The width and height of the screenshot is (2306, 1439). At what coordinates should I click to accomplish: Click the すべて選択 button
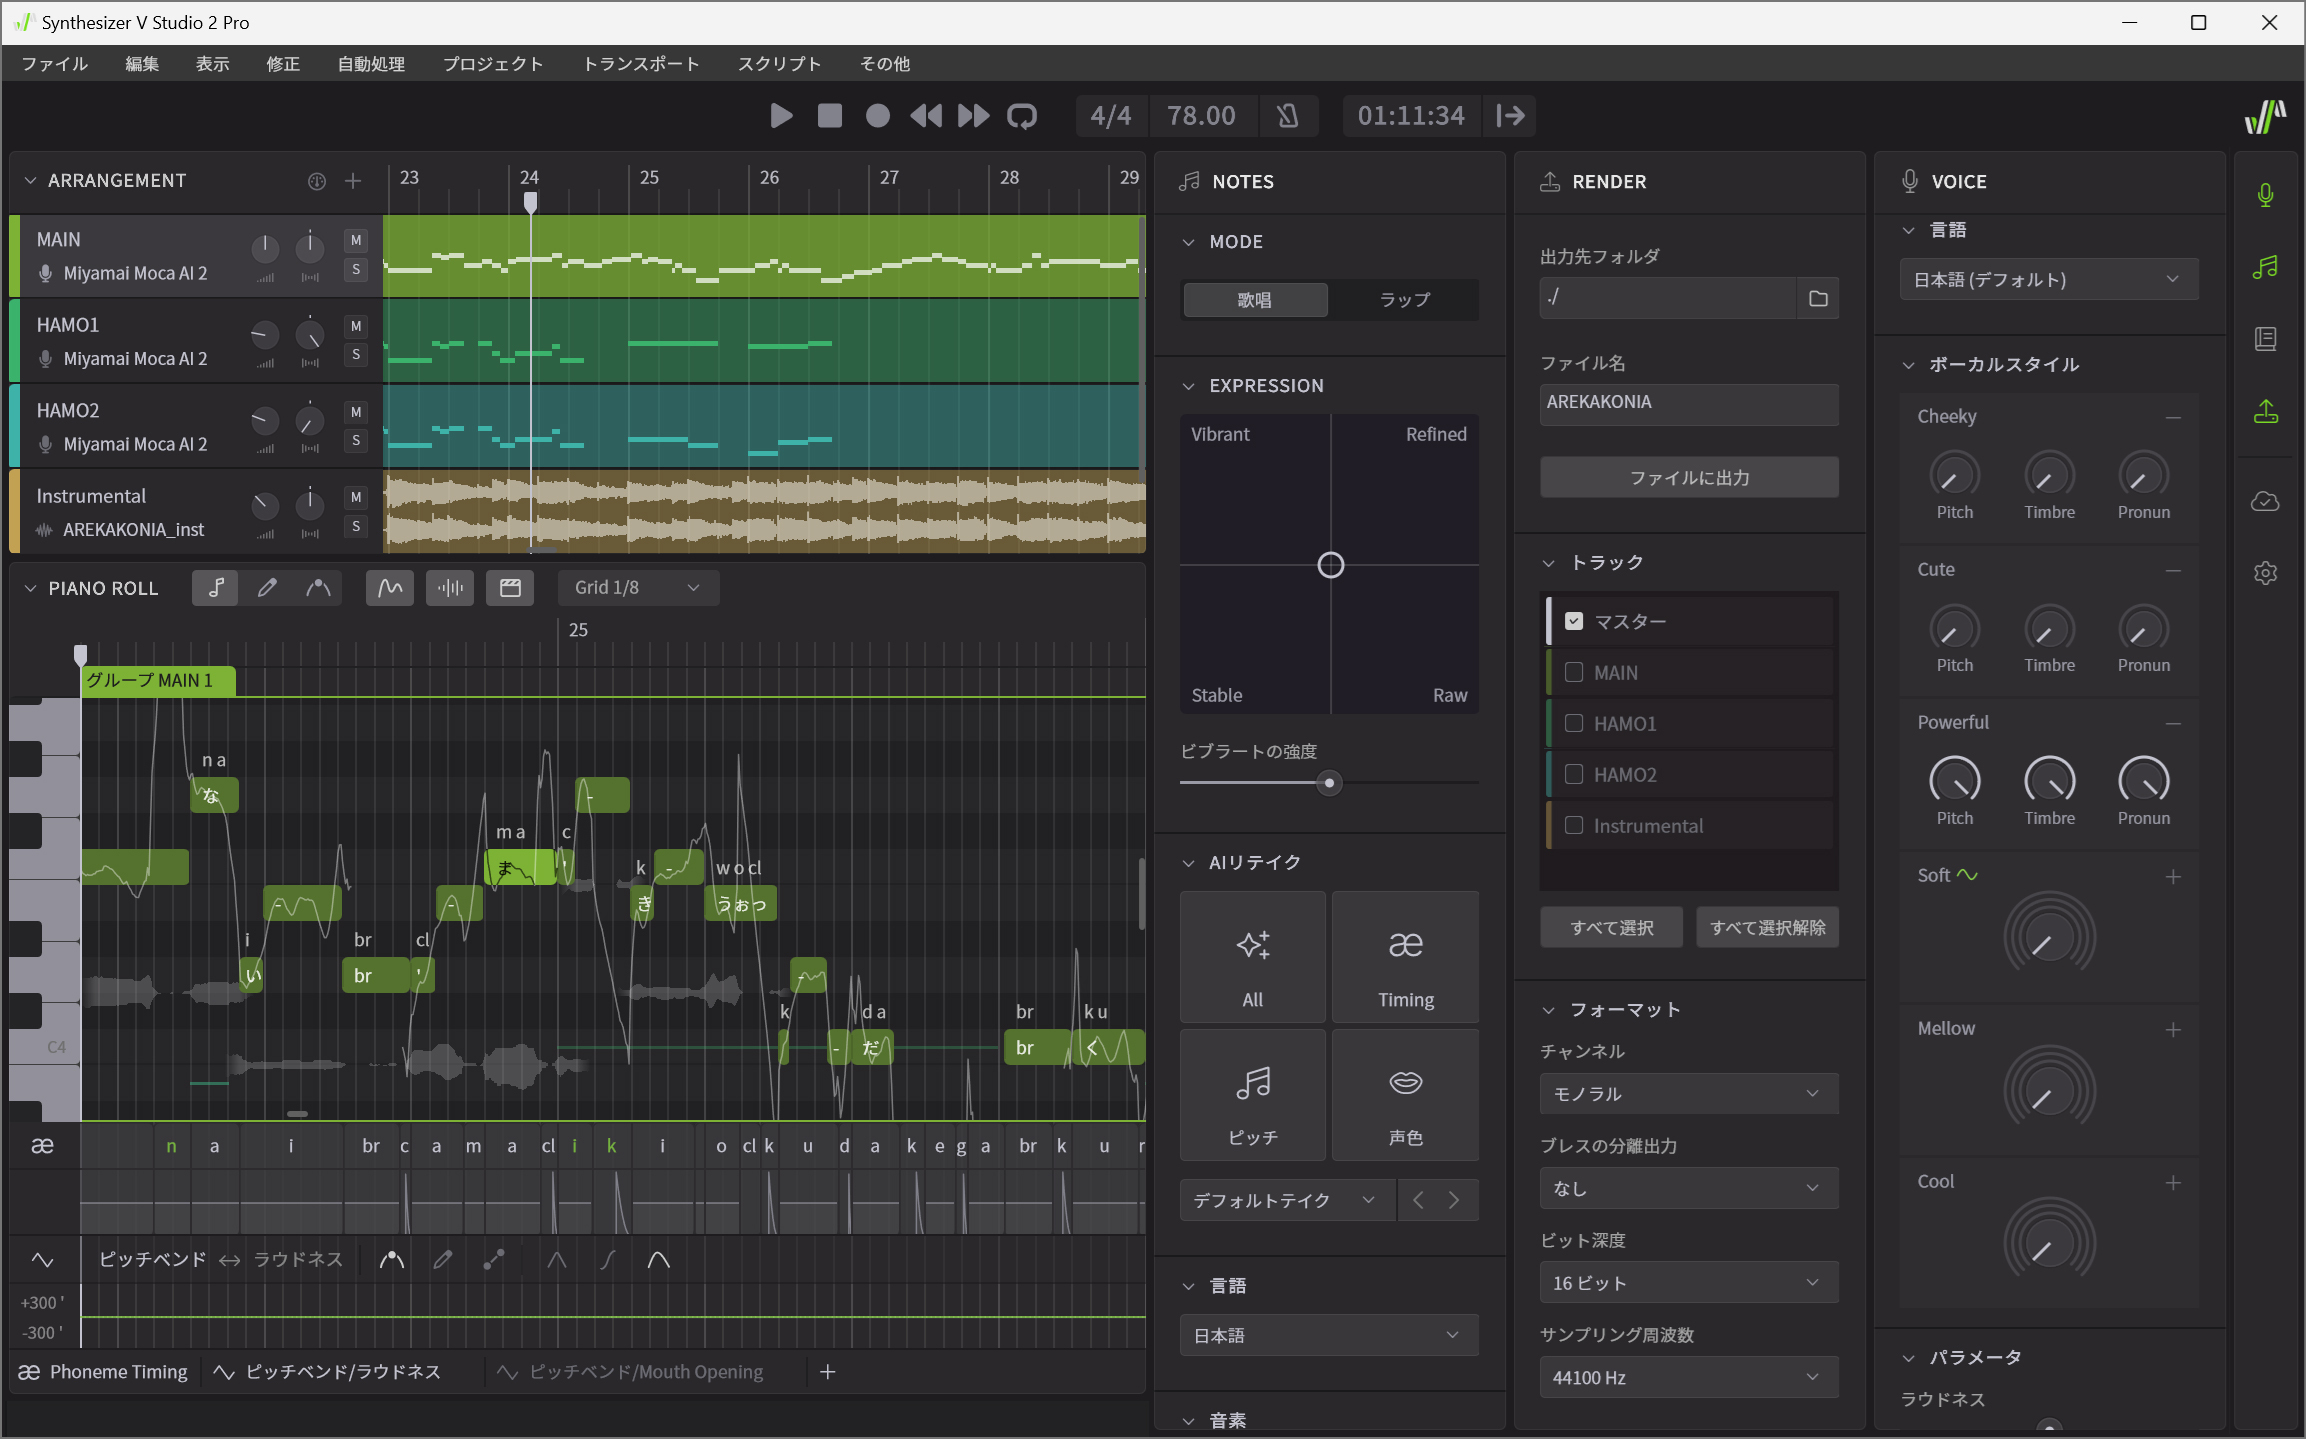tap(1610, 927)
